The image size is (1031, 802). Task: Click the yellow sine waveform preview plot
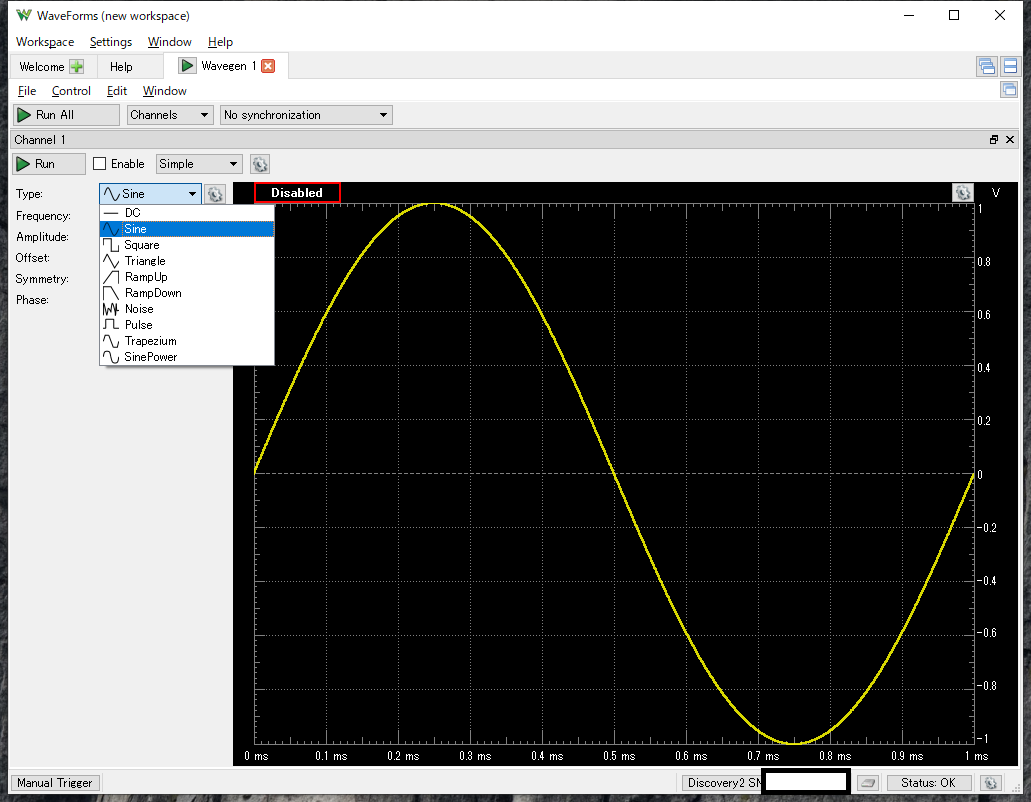[x=613, y=473]
